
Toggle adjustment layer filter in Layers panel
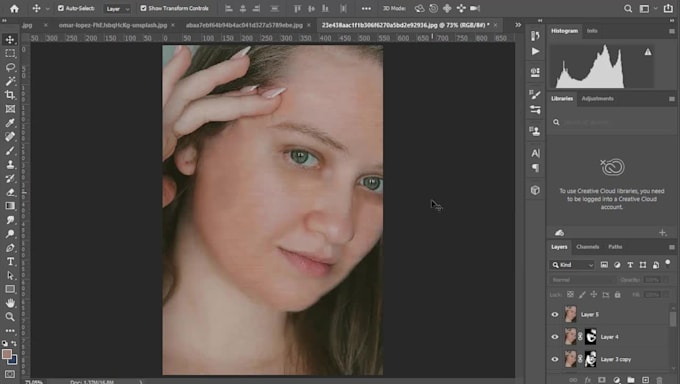click(617, 265)
